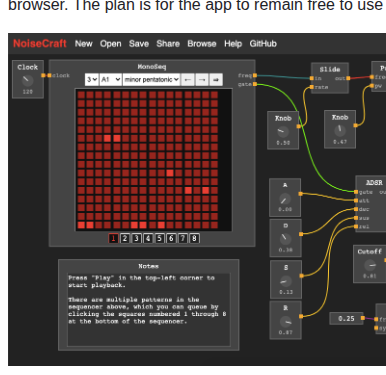
Task: Click the ADSR gate input port
Action: point(356,192)
